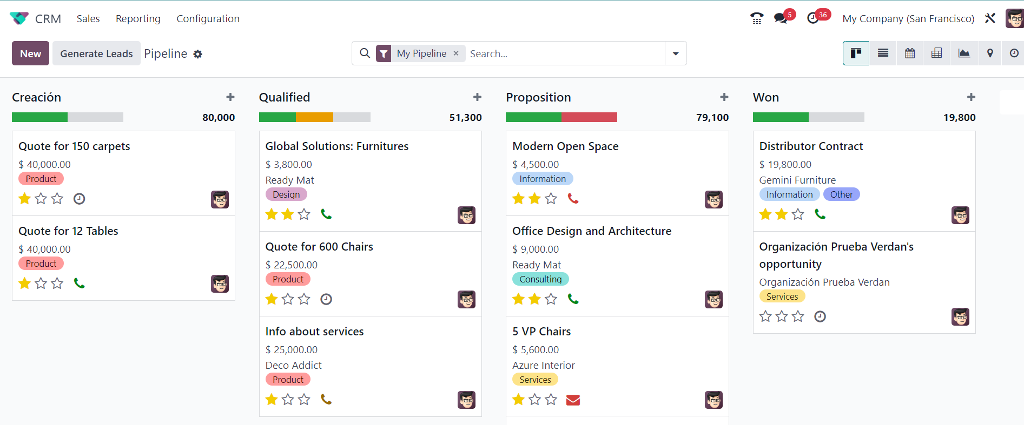Screen dimensions: 1024x425
Task: Set first star on Organización Prueba Verdan's opportunity
Action: pos(765,317)
